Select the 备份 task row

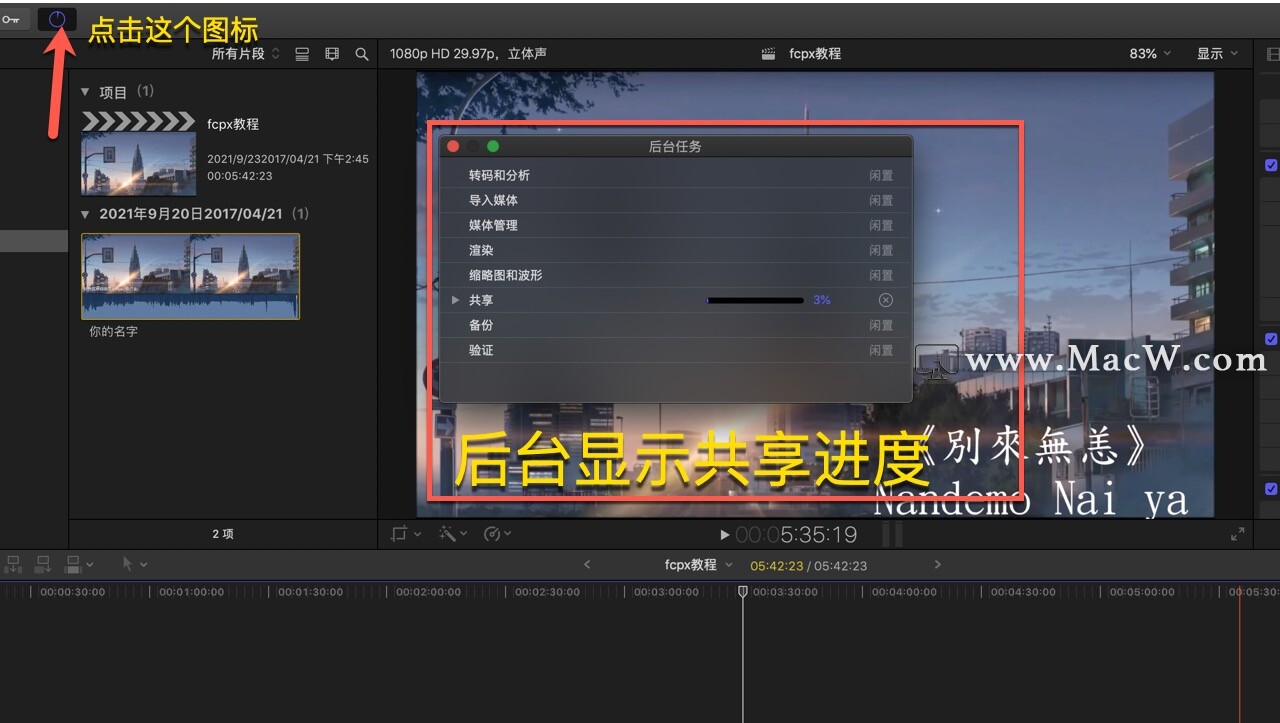pos(675,325)
